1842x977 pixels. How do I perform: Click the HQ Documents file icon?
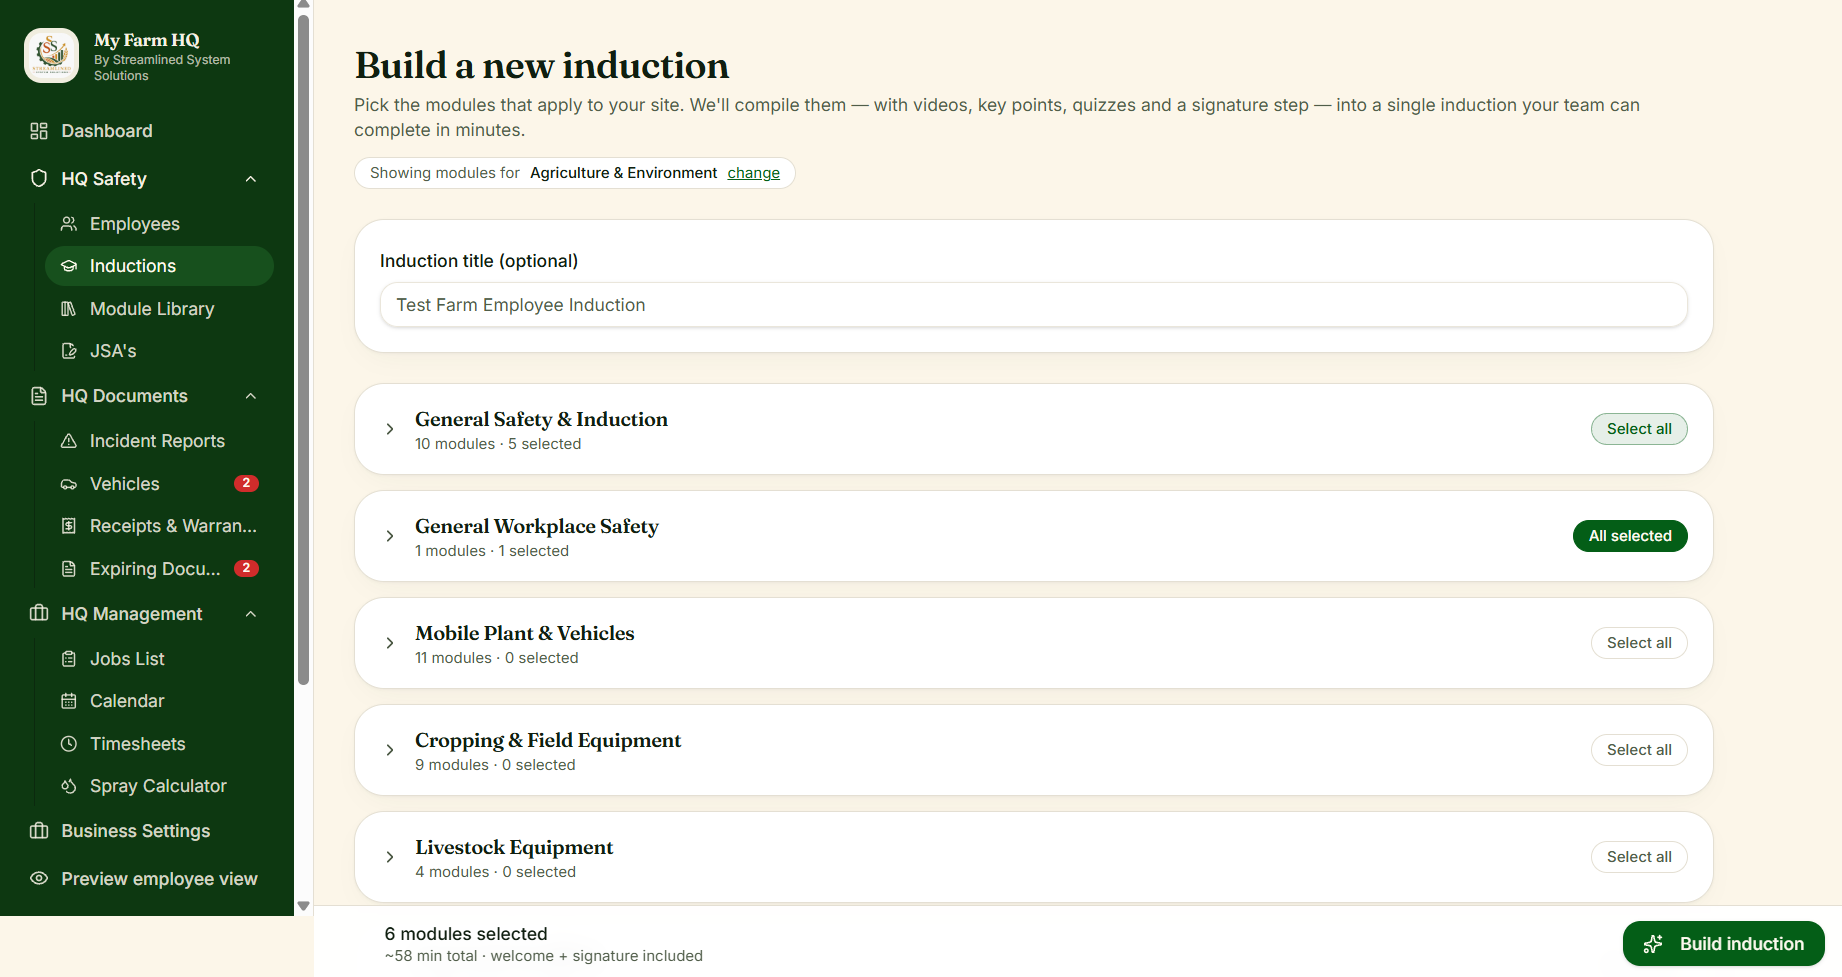[x=39, y=396]
